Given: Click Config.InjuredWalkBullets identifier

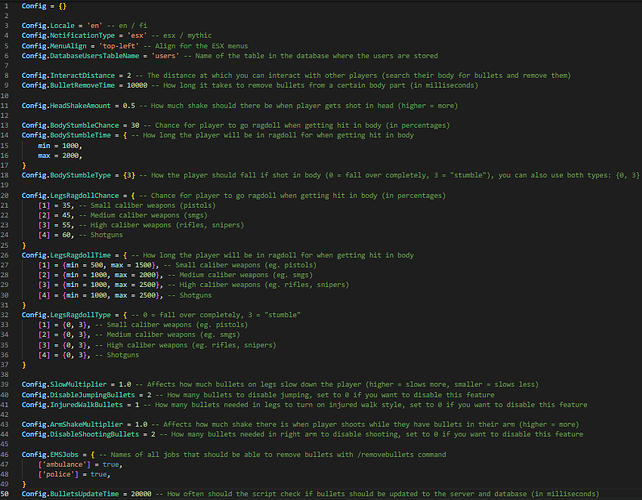Looking at the screenshot, I should tap(72, 405).
